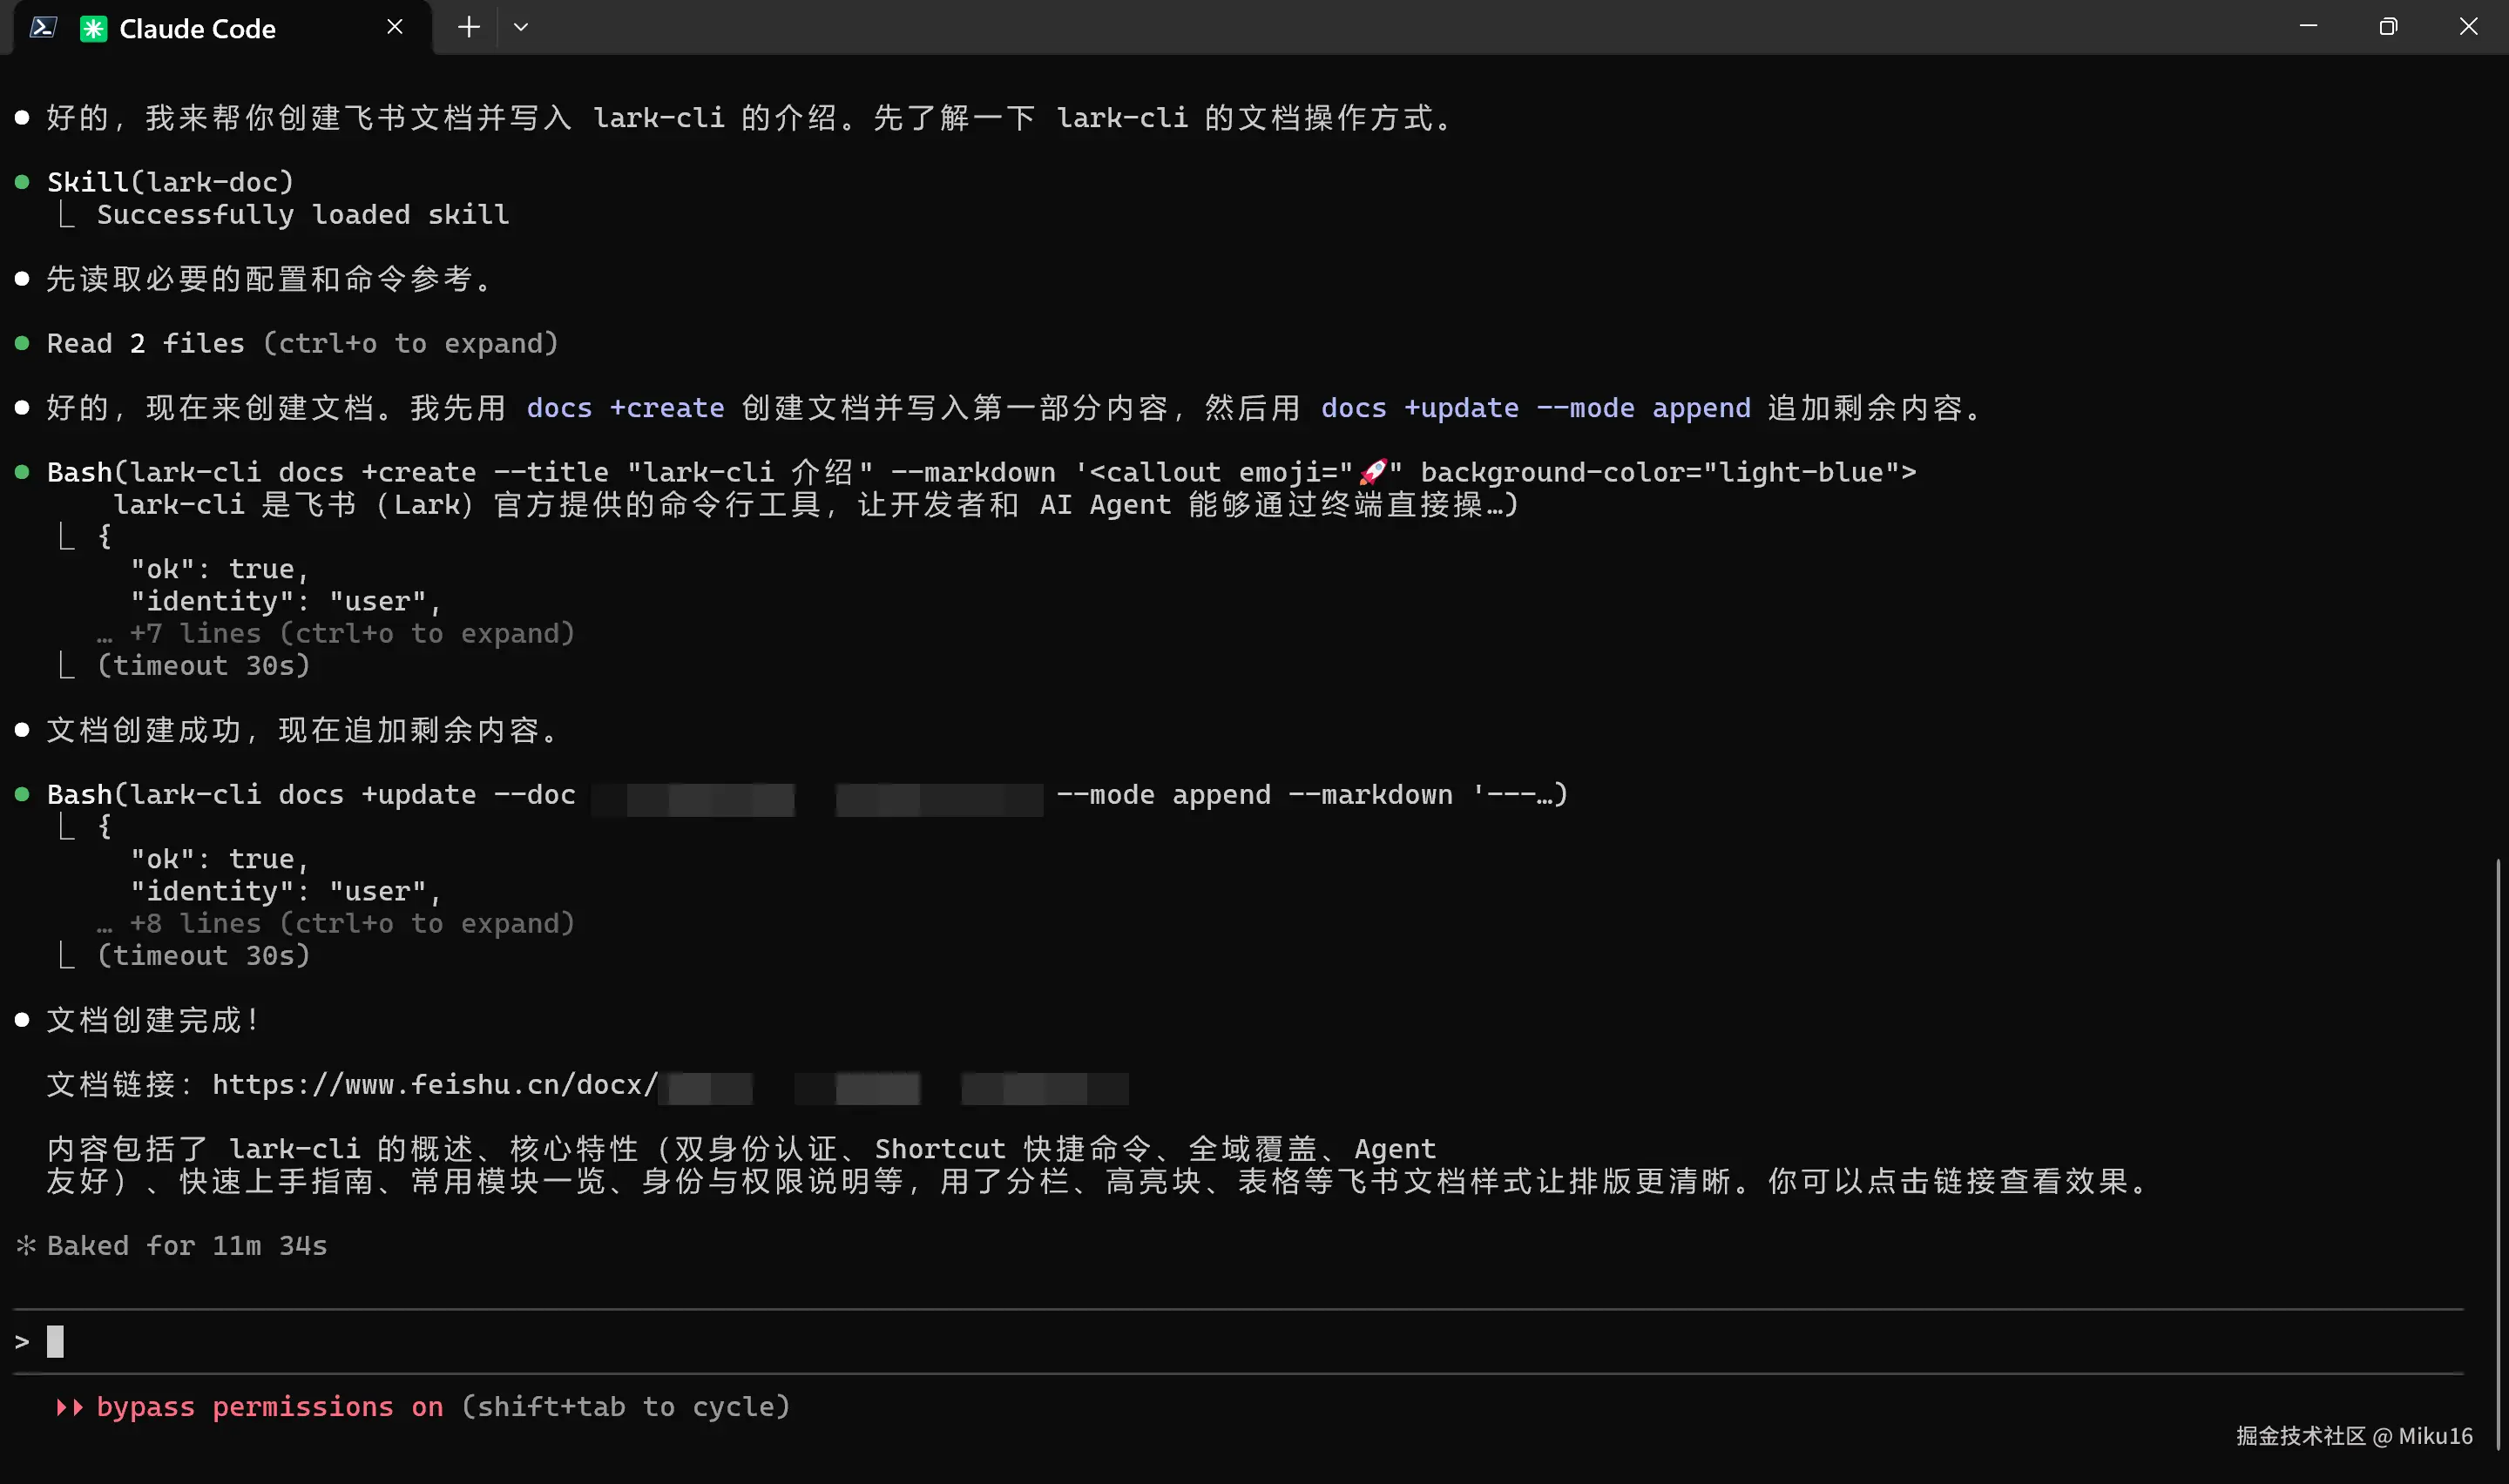Open a new terminal tab

click(468, 27)
